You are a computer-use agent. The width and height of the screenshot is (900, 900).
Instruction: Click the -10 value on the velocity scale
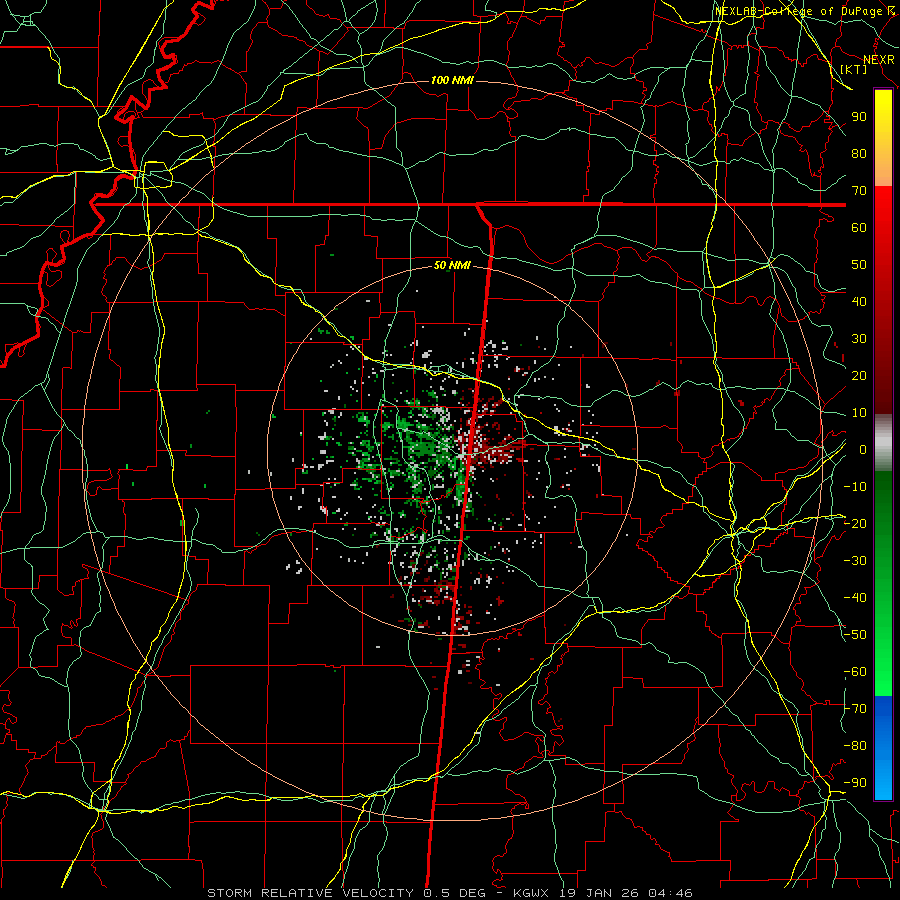855,487
